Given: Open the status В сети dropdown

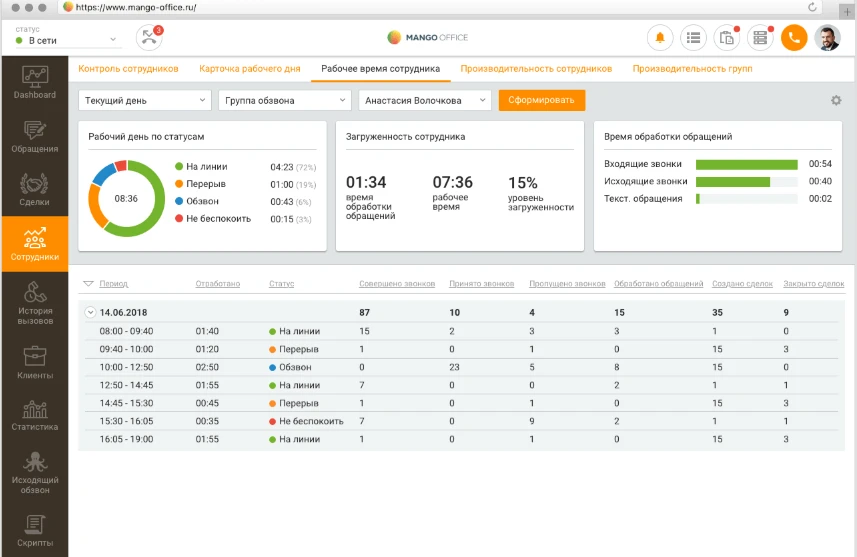Looking at the screenshot, I should [67, 40].
